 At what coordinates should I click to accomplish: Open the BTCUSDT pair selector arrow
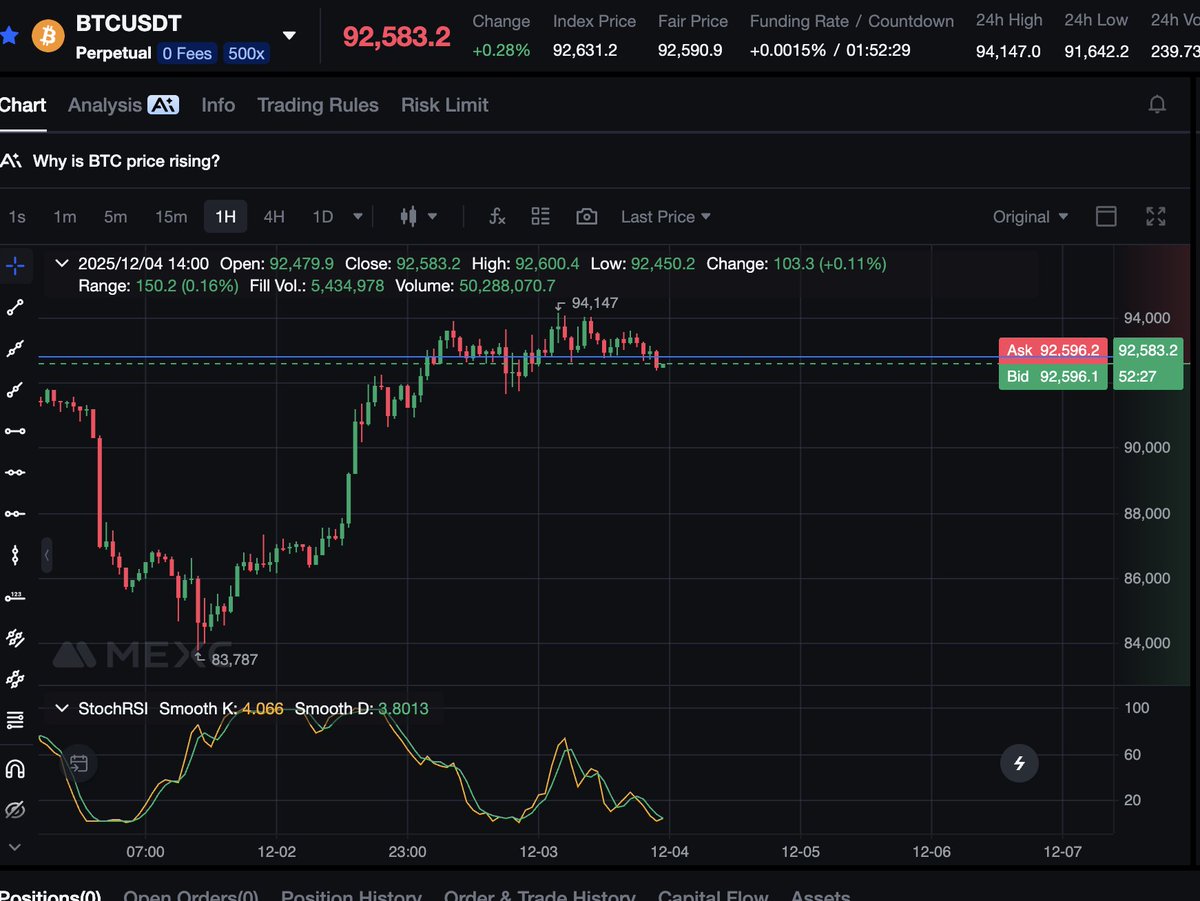tap(289, 37)
